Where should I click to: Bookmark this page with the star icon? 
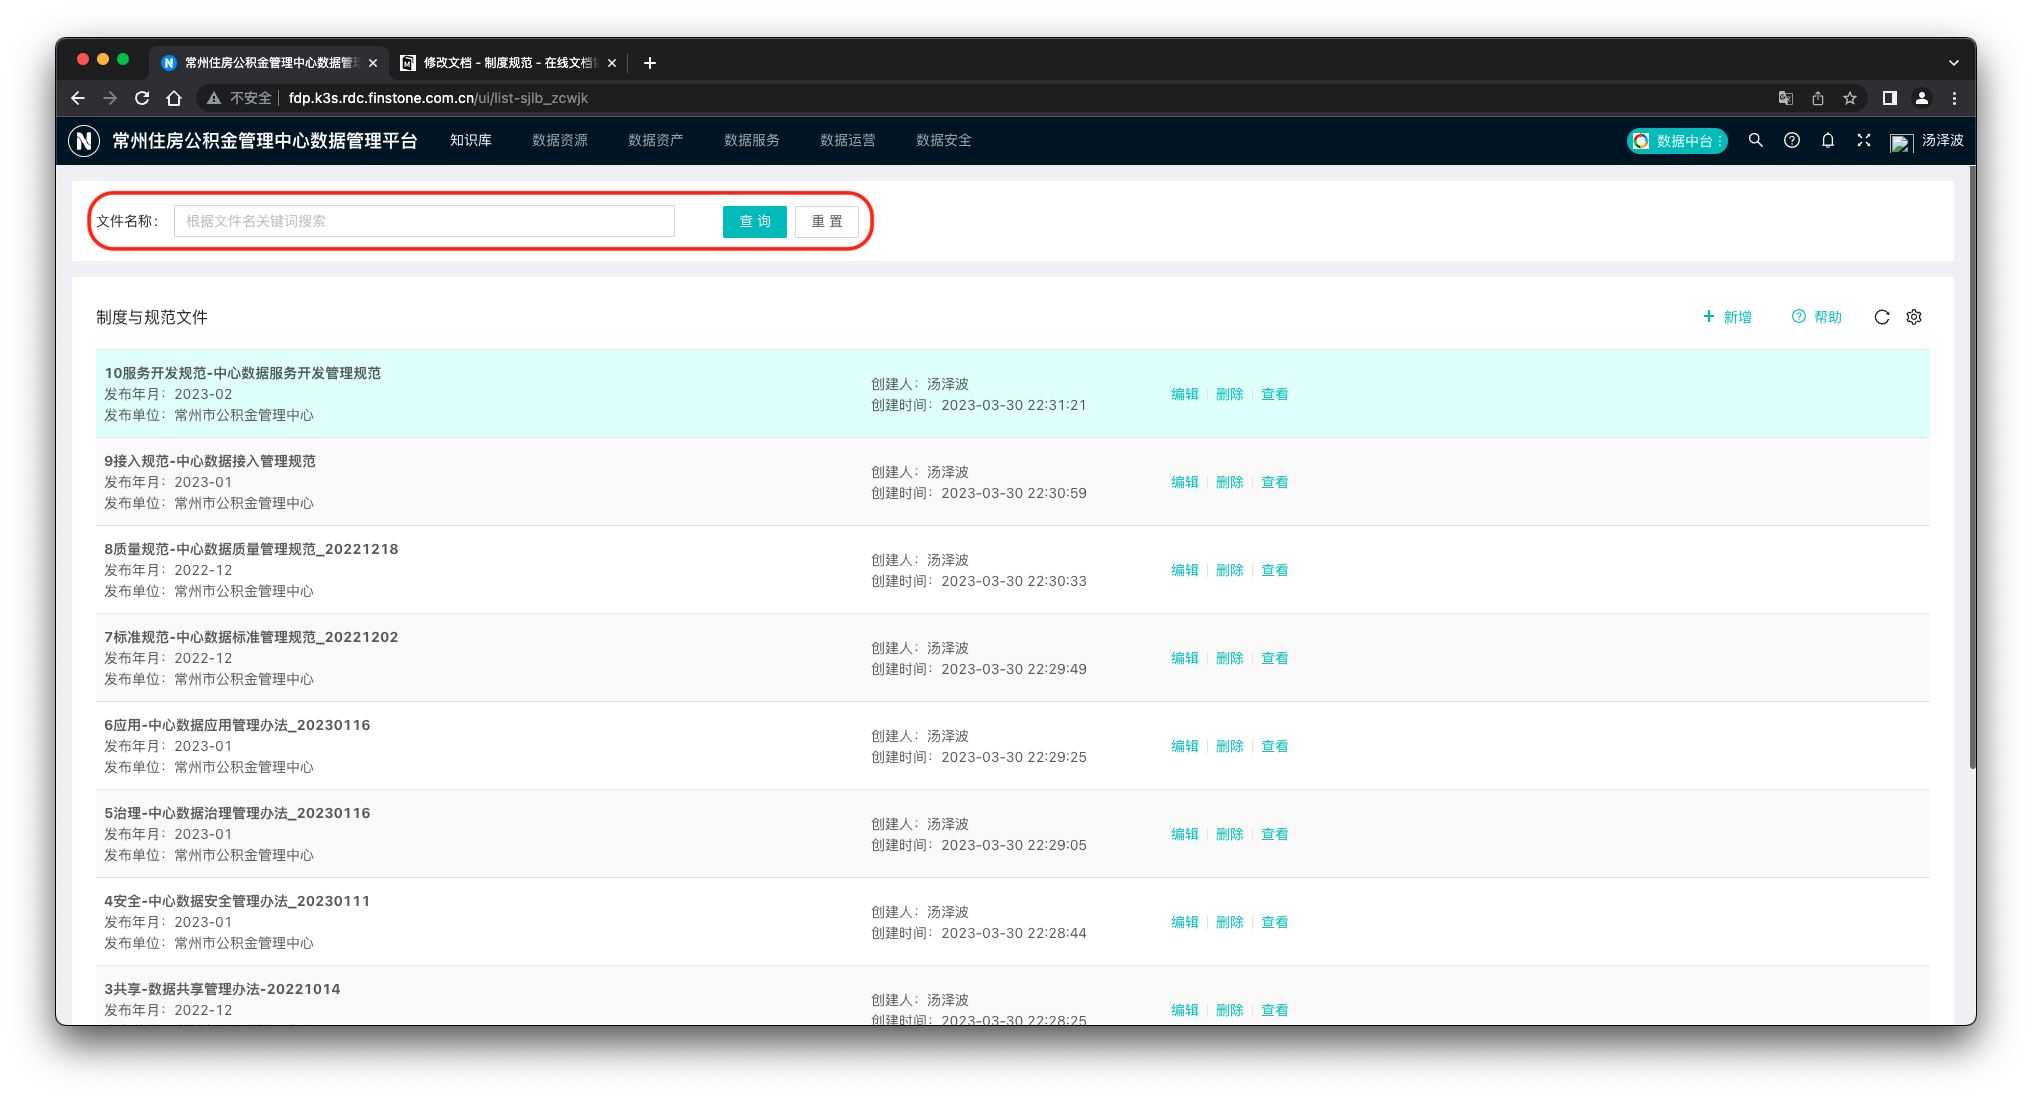tap(1850, 98)
